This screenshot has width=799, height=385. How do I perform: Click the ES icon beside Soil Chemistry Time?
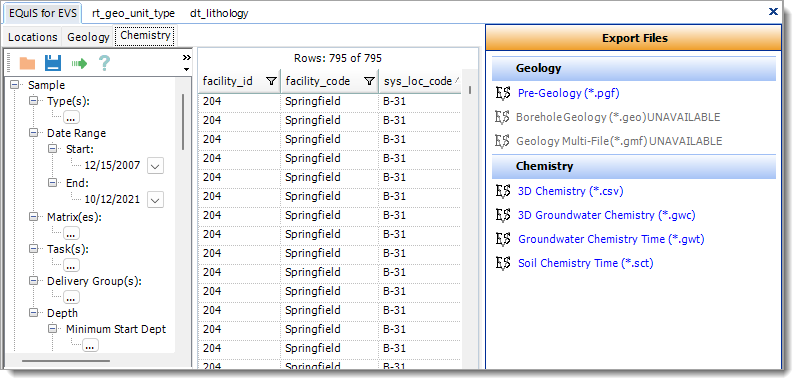tap(503, 263)
